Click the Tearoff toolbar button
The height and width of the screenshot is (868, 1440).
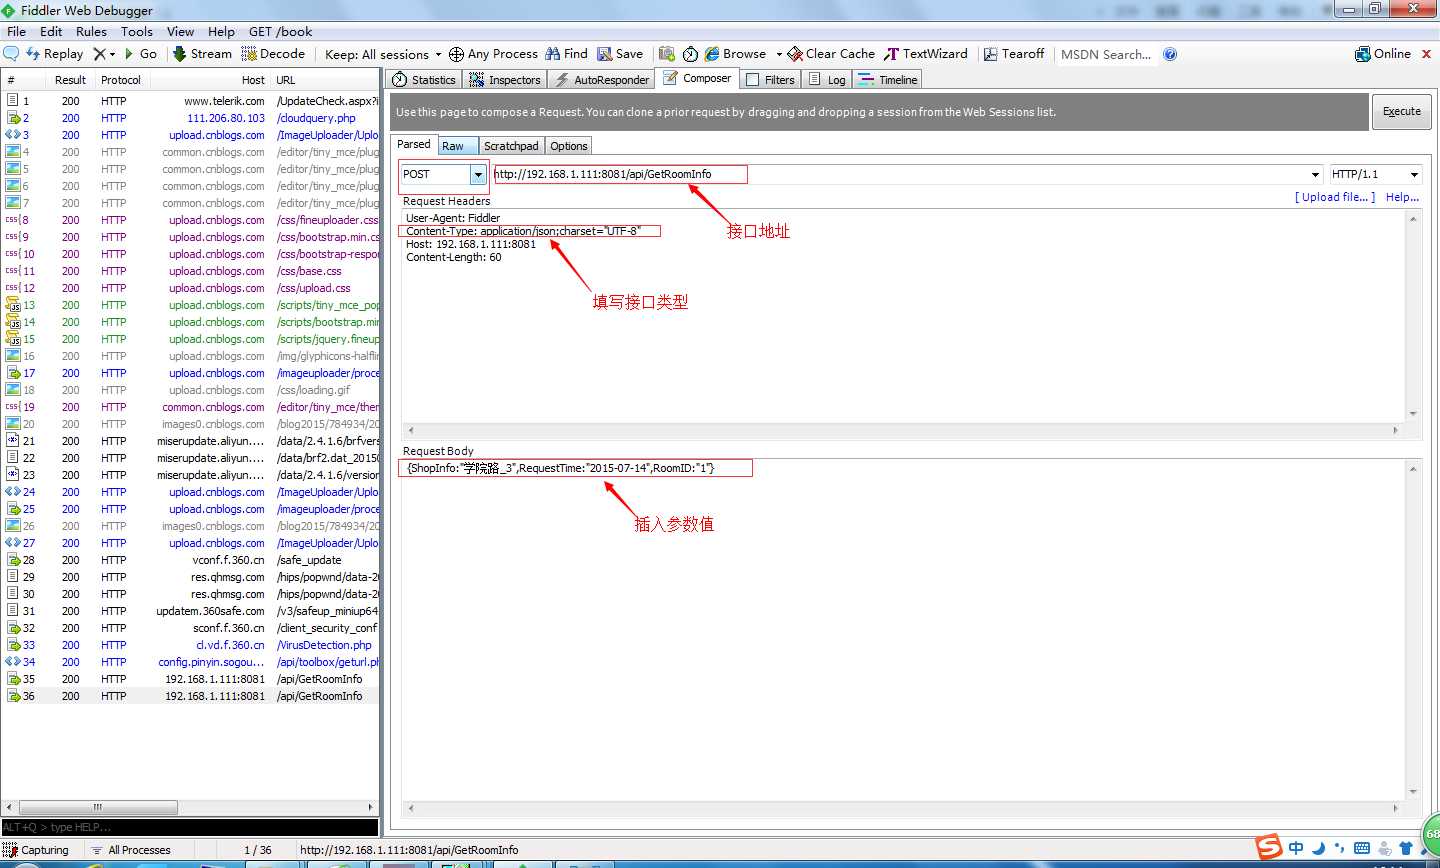1014,54
